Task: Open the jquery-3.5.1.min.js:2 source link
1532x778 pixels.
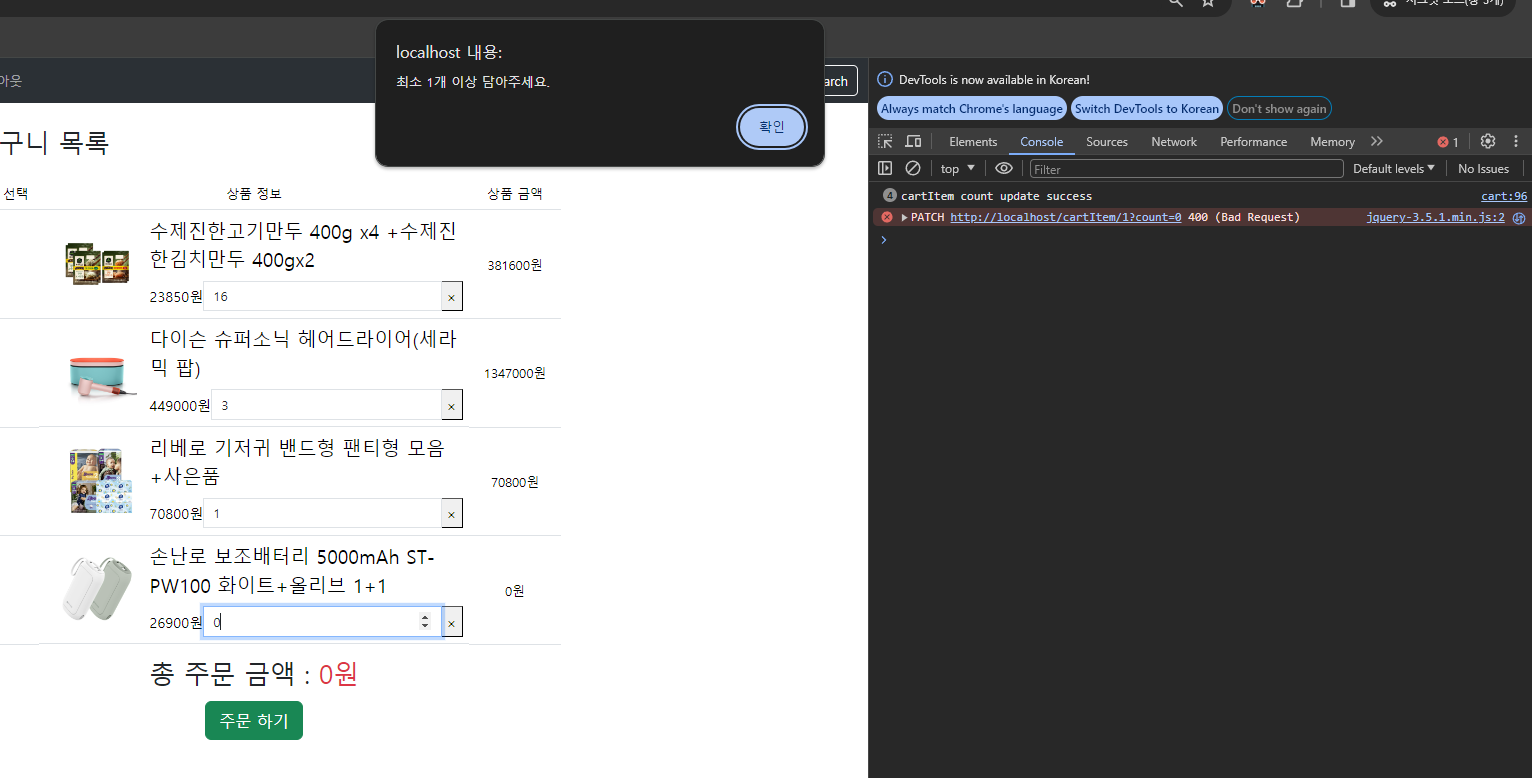Action: [x=1435, y=217]
